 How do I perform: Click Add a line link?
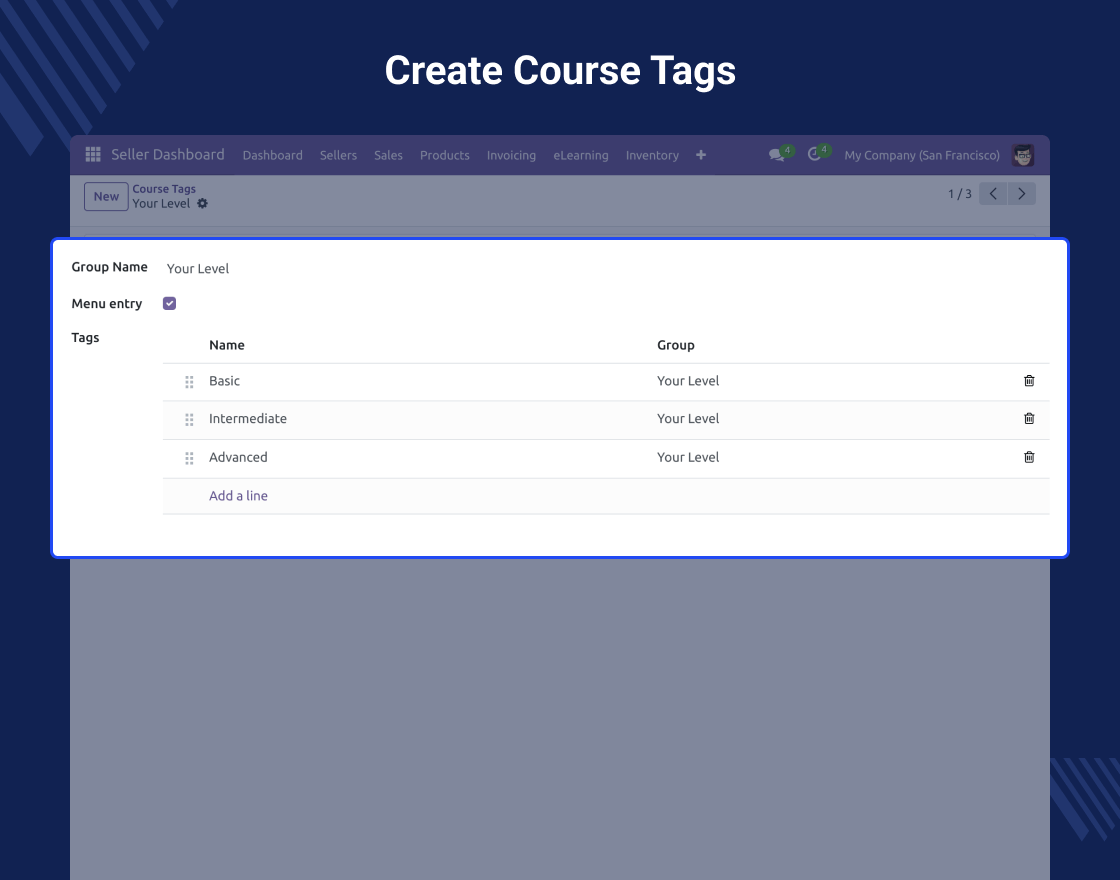[238, 496]
